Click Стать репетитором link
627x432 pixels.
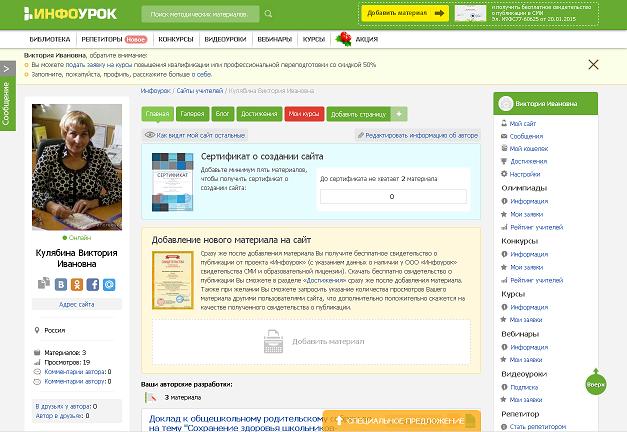pyautogui.click(x=538, y=427)
